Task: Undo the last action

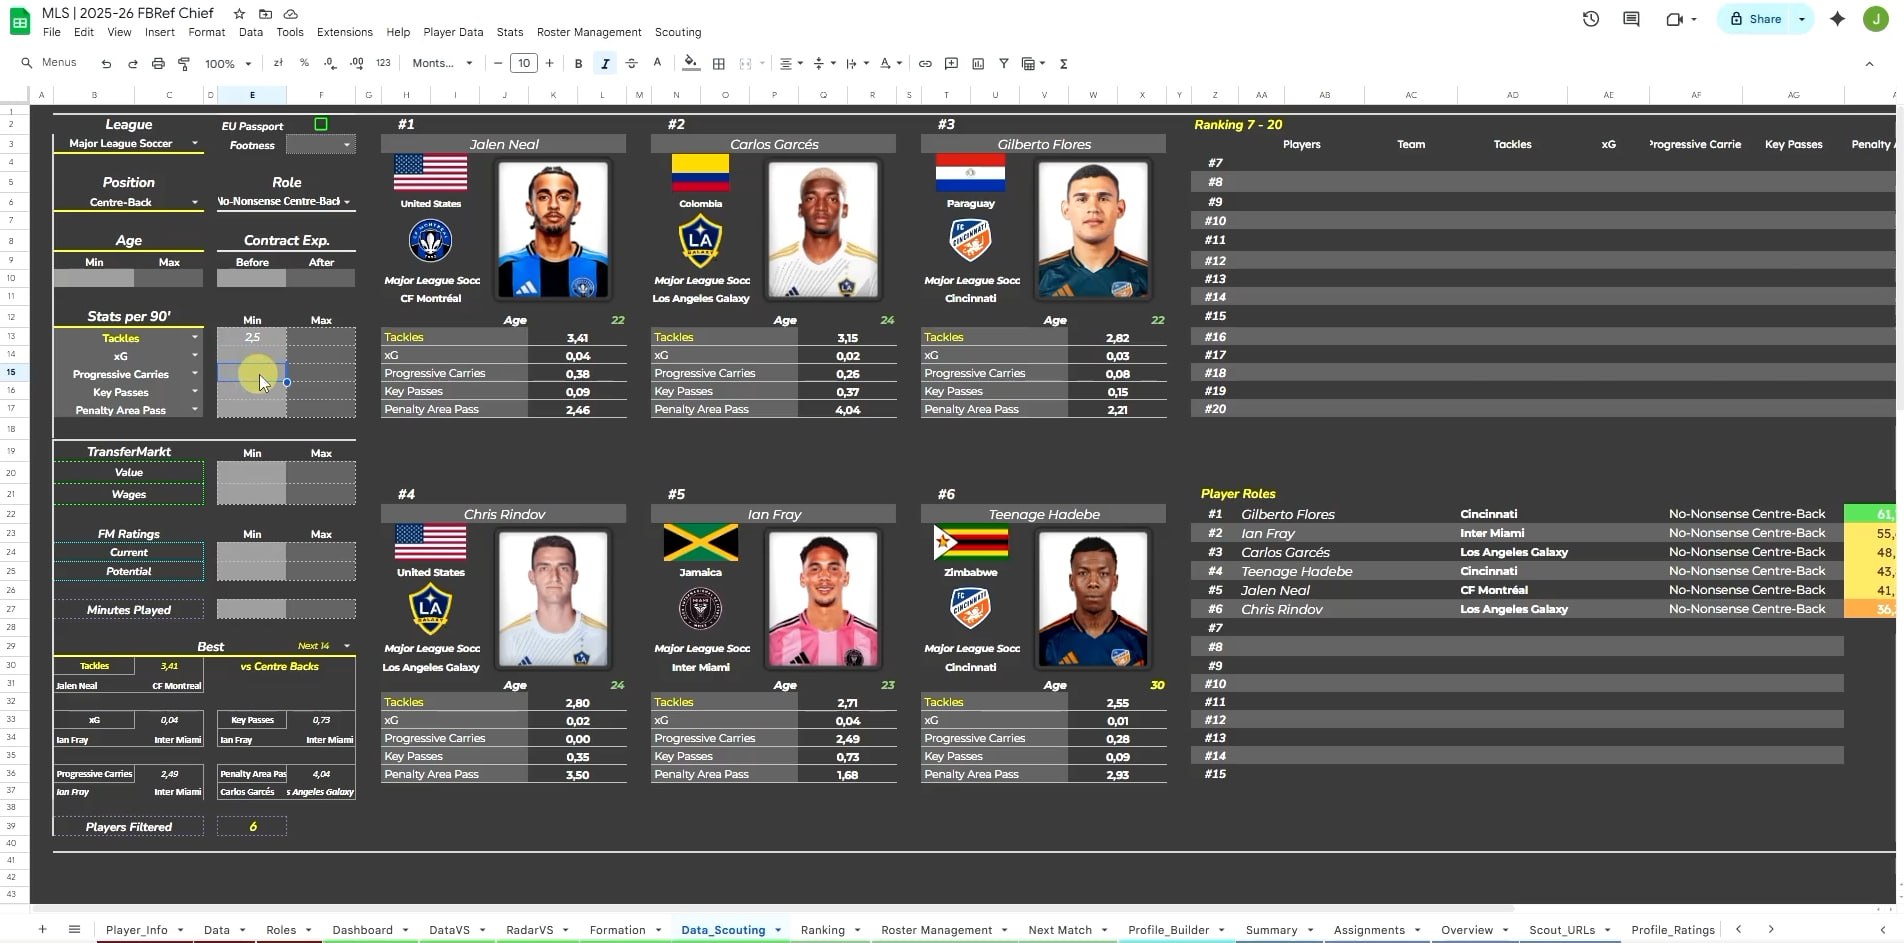Action: 106,63
